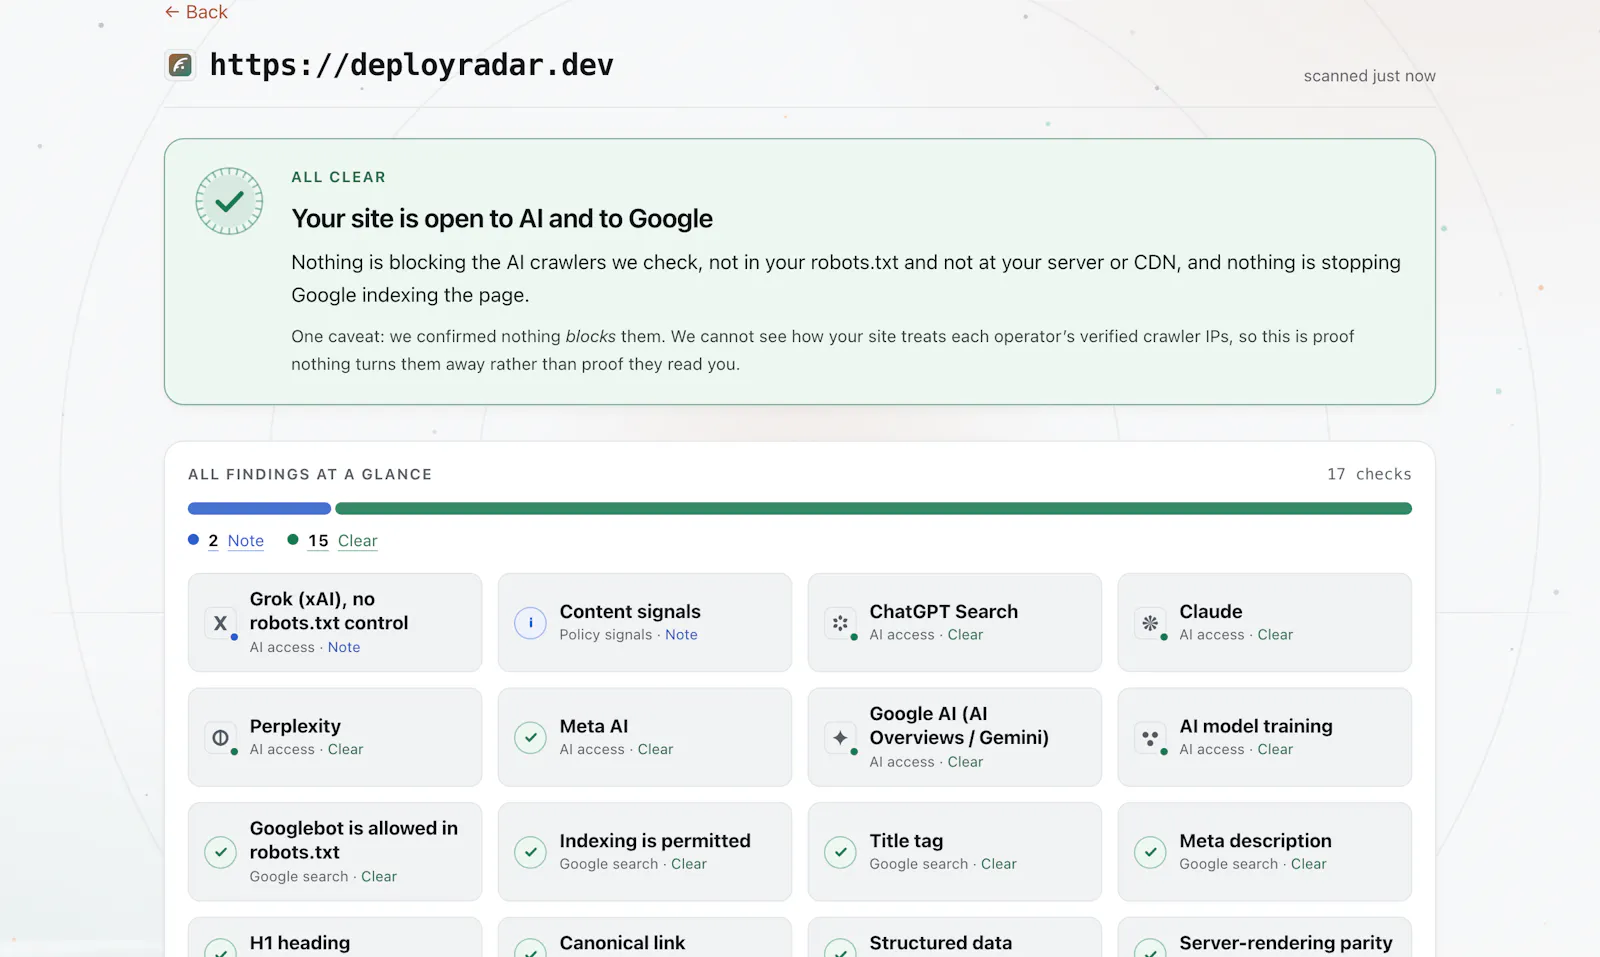The width and height of the screenshot is (1600, 957).
Task: Open the Structured data finding title
Action: pyautogui.click(x=941, y=943)
